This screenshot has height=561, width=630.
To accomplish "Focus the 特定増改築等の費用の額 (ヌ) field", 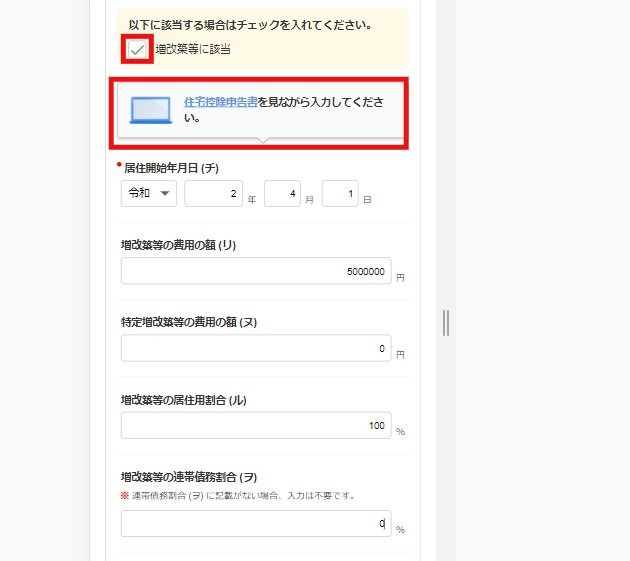I will tap(256, 348).
